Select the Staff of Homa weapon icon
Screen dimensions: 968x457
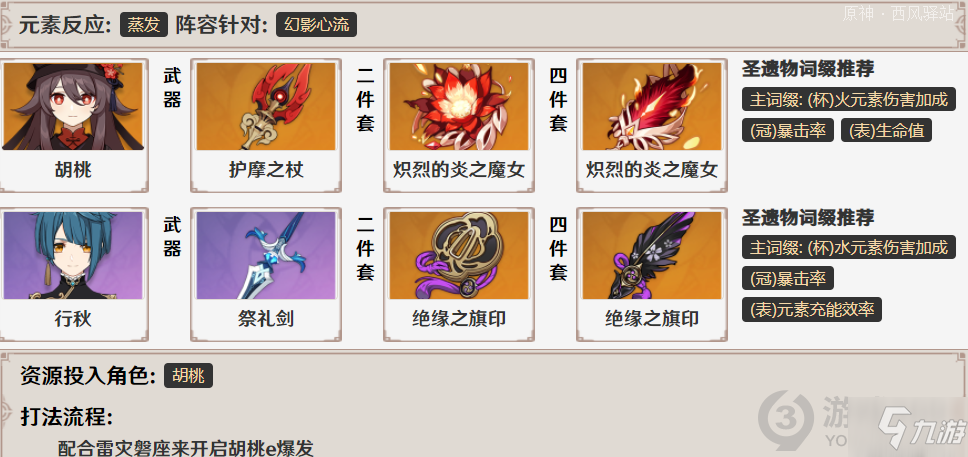coord(266,106)
